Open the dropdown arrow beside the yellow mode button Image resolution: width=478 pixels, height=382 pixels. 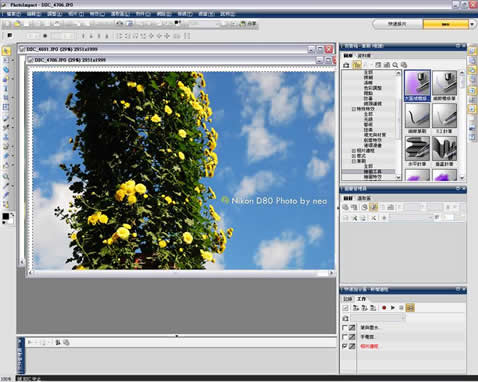(472, 24)
